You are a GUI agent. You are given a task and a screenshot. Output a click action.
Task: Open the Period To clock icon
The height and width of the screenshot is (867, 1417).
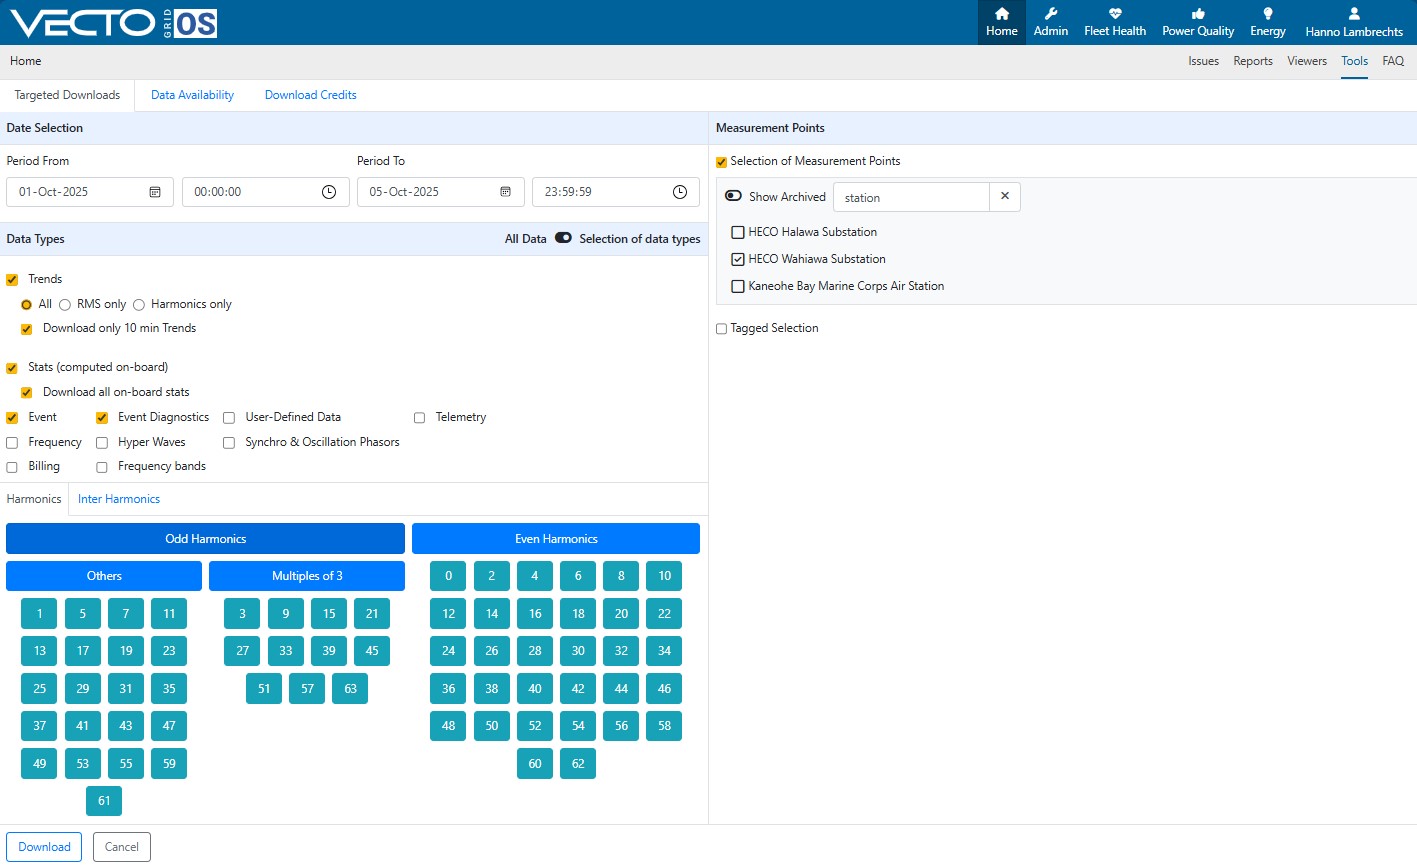tap(680, 192)
